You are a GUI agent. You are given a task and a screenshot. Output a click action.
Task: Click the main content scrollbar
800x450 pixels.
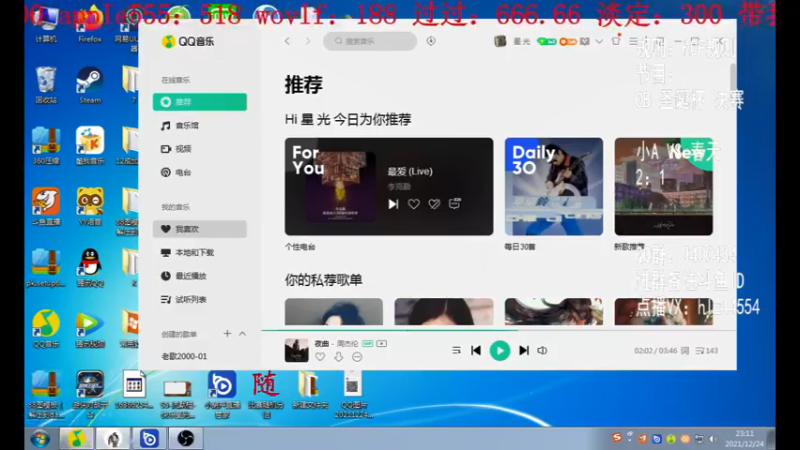point(733,77)
